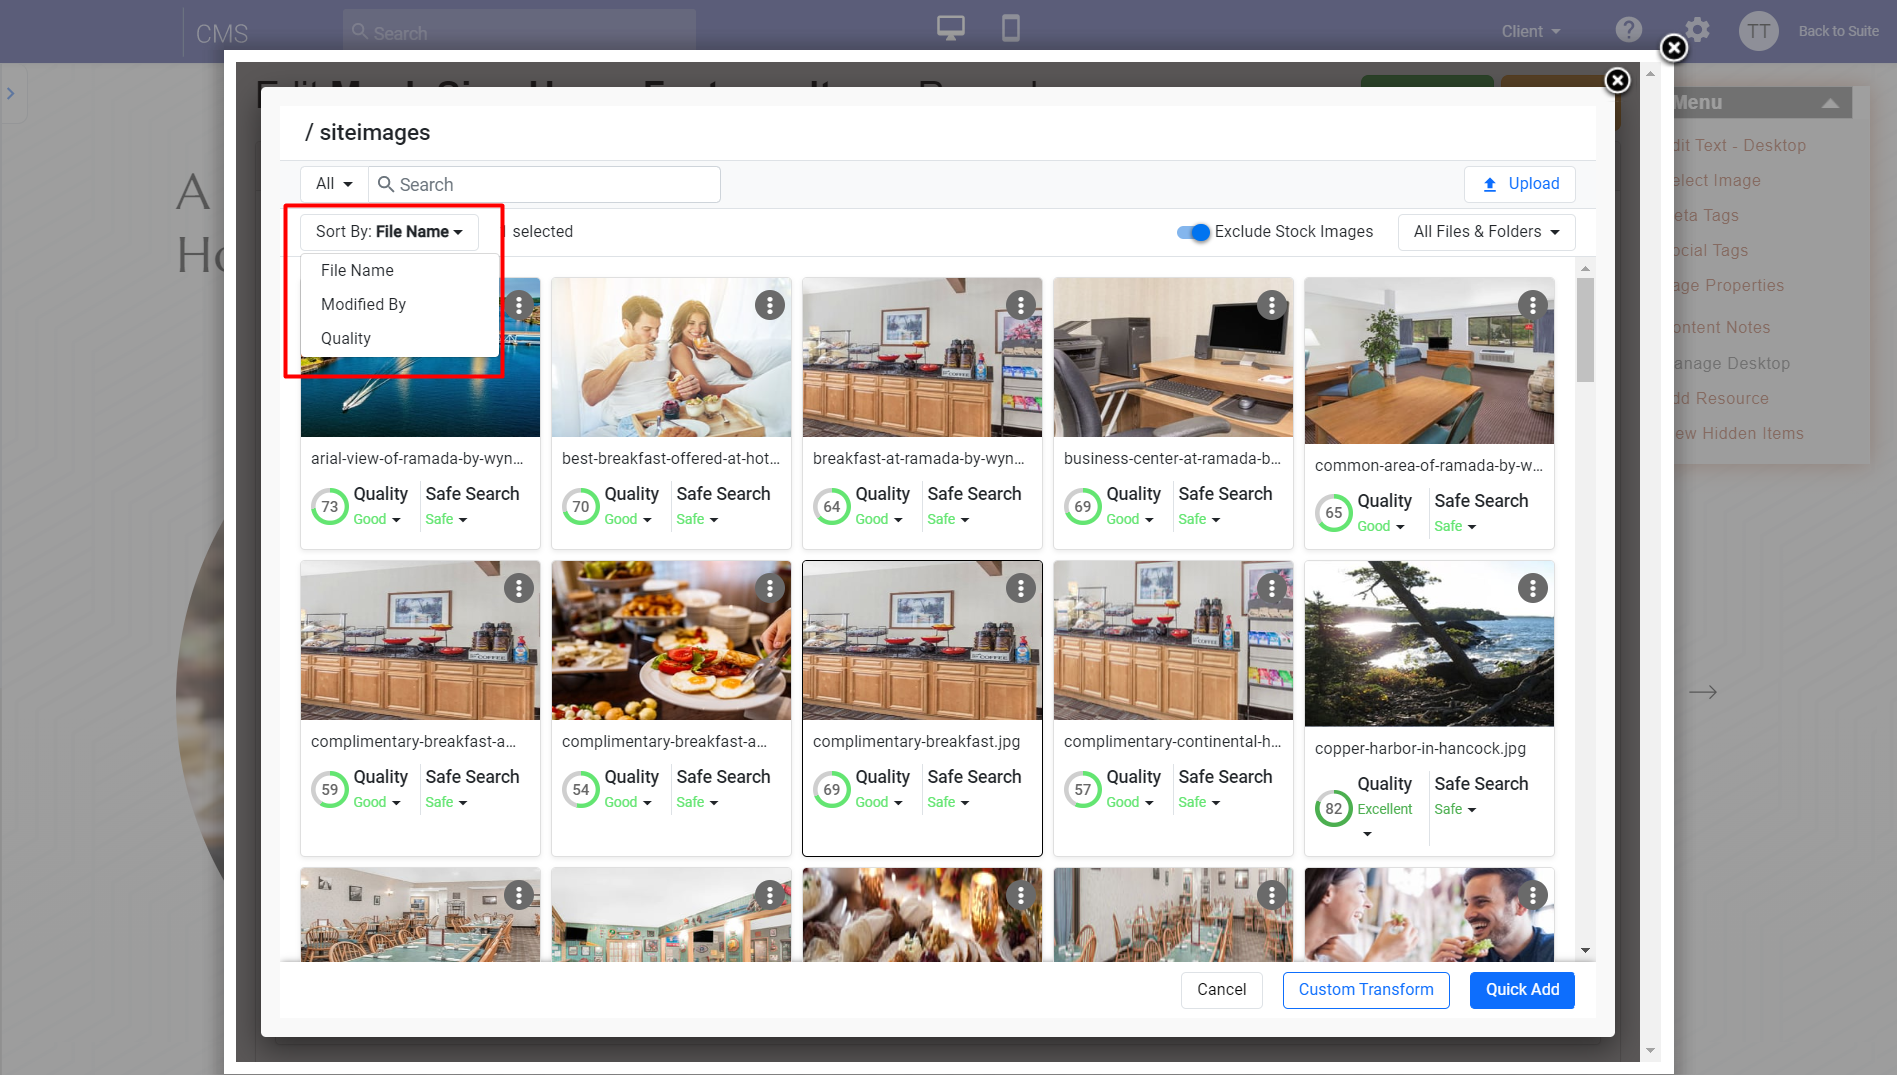
Task: Click quality score 82 circle for copper-harbor
Action: pyautogui.click(x=1334, y=808)
